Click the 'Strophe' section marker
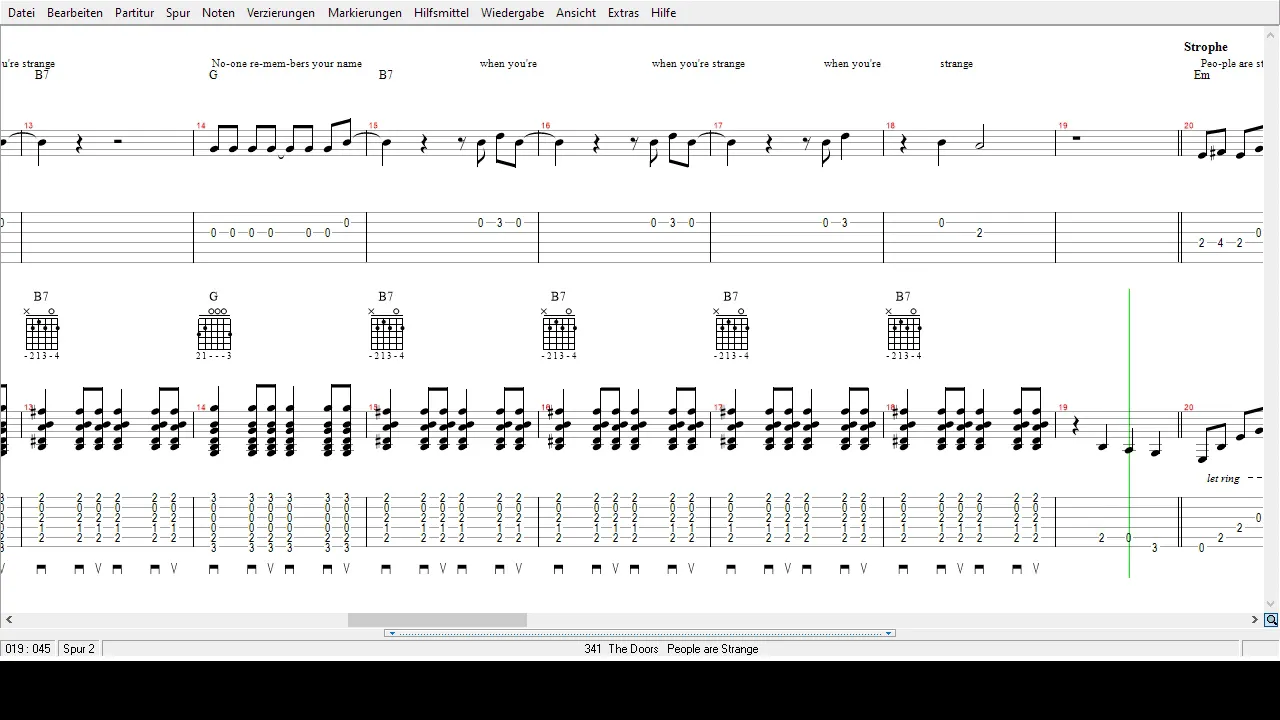This screenshot has width=1280, height=720. pos(1206,47)
